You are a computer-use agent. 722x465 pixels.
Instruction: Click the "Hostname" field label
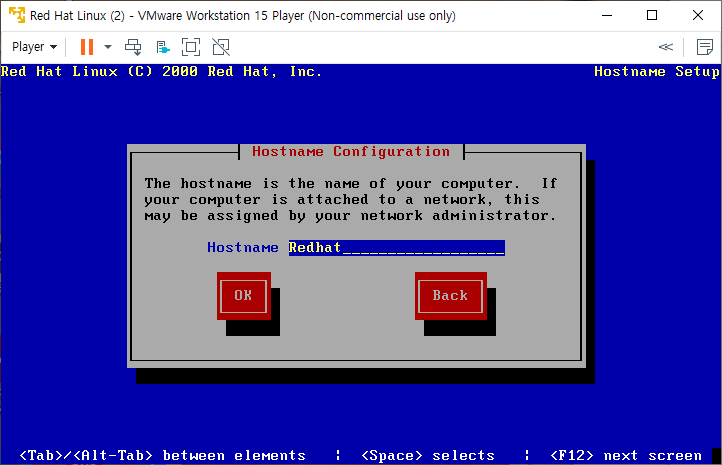click(x=243, y=248)
